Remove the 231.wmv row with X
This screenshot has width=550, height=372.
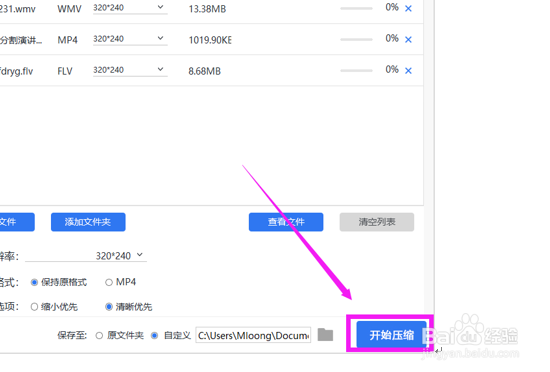pyautogui.click(x=408, y=9)
